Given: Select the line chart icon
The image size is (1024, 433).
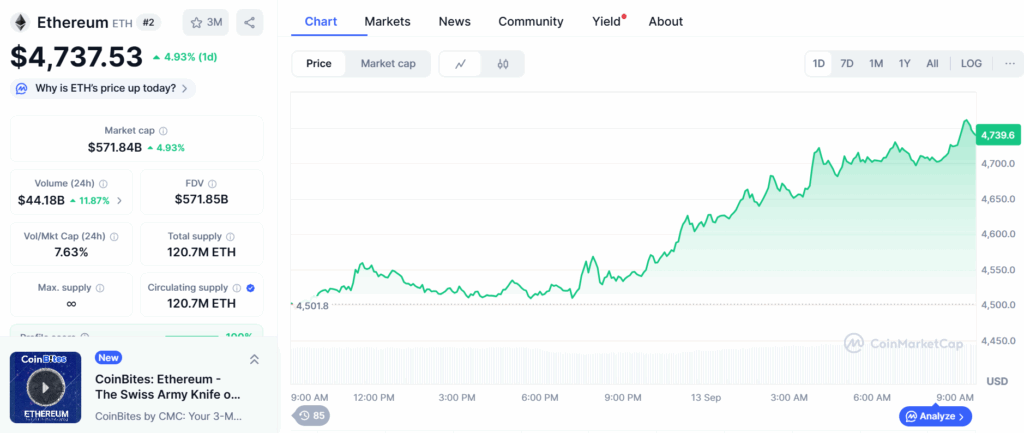Looking at the screenshot, I should point(460,63).
